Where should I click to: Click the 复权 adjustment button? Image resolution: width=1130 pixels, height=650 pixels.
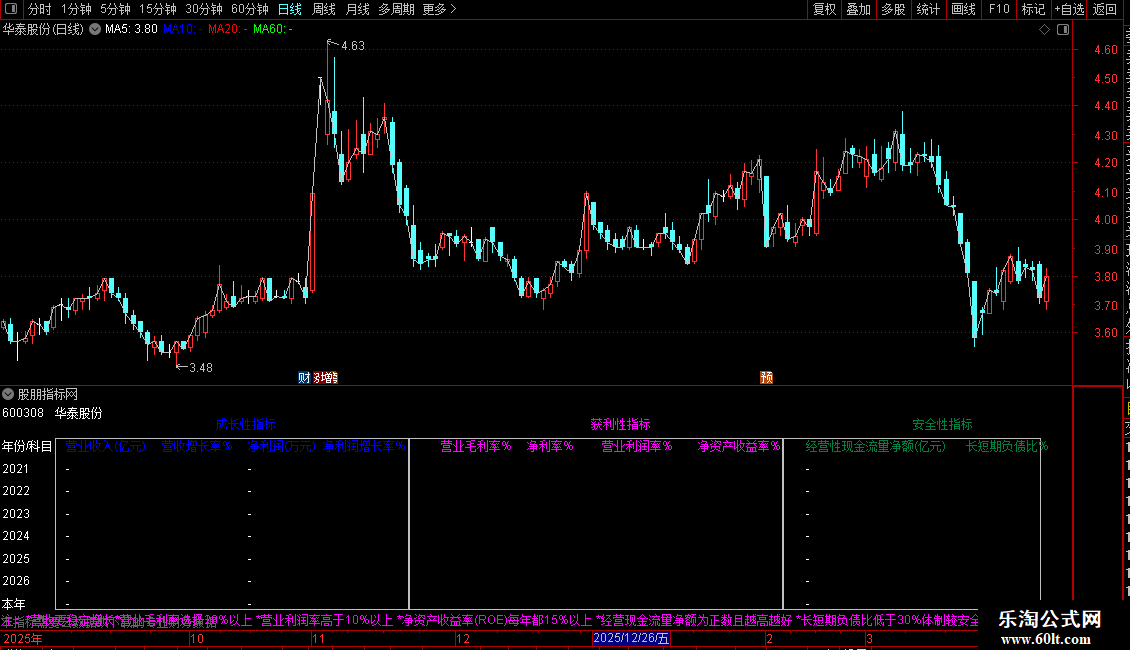(824, 9)
